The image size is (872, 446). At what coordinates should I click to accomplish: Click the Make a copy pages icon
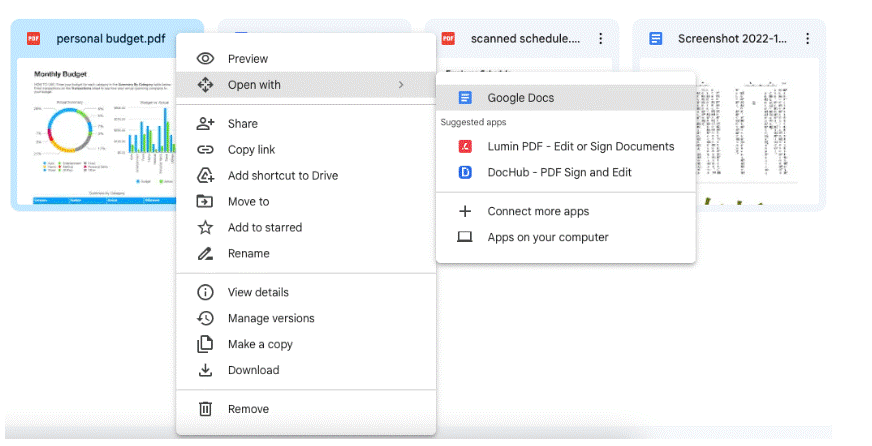[205, 344]
